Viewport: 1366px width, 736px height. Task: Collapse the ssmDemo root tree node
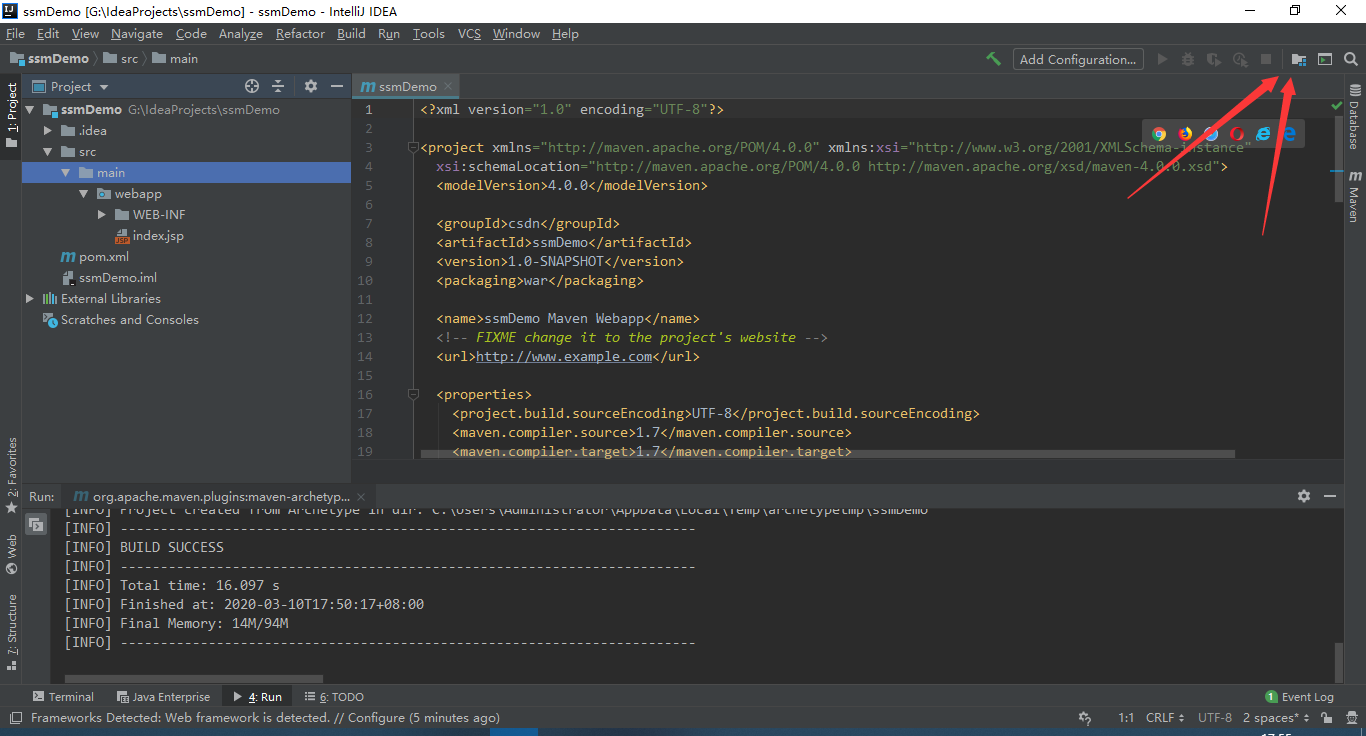point(30,110)
